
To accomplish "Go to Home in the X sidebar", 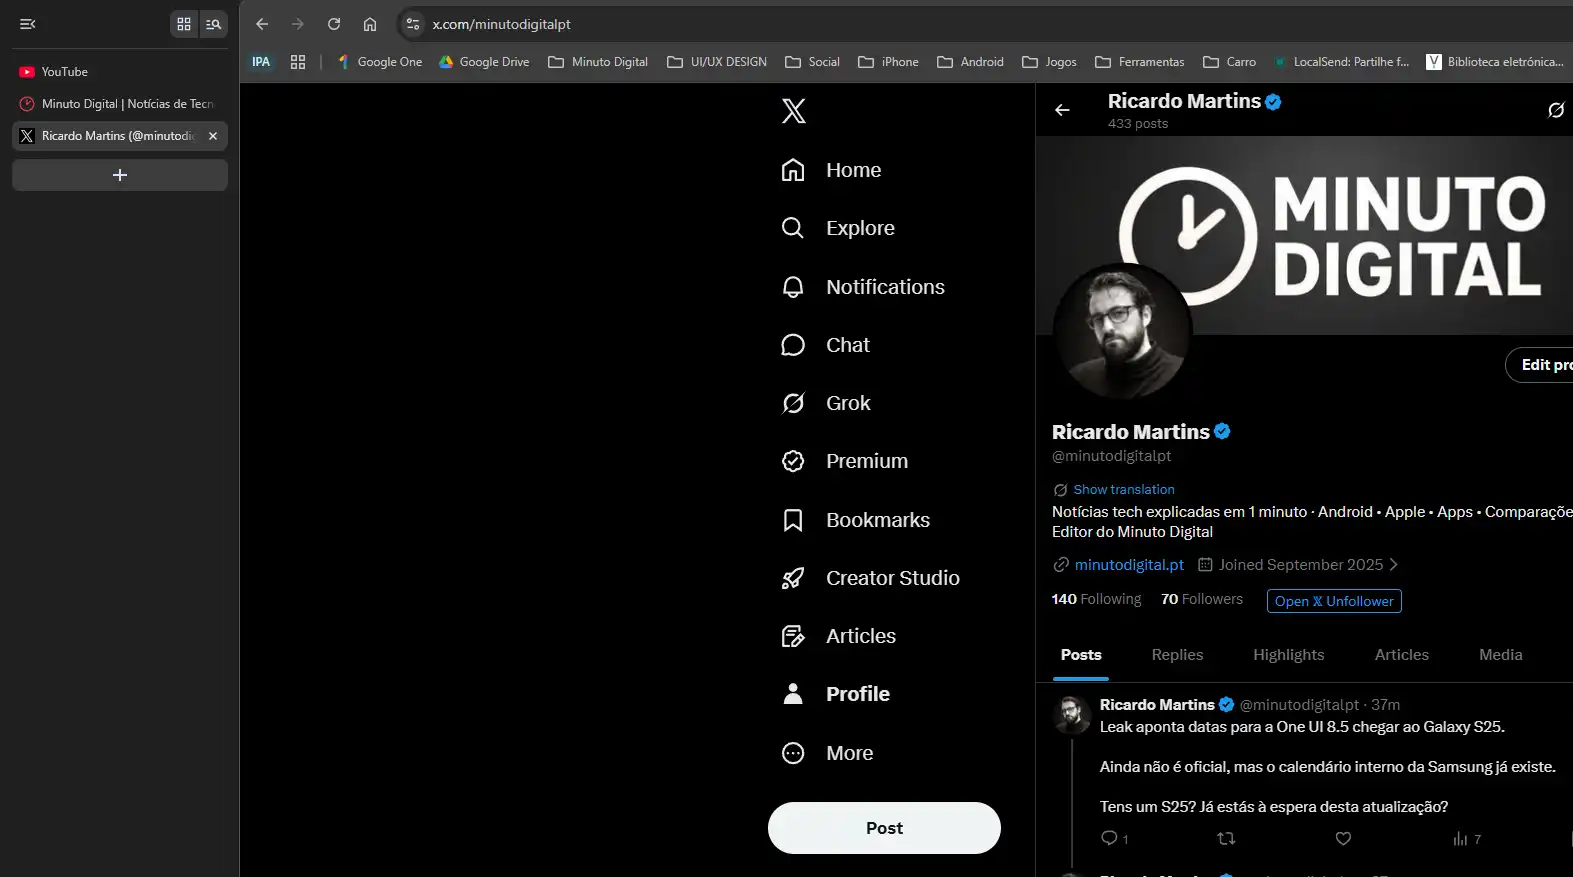I will (x=831, y=170).
